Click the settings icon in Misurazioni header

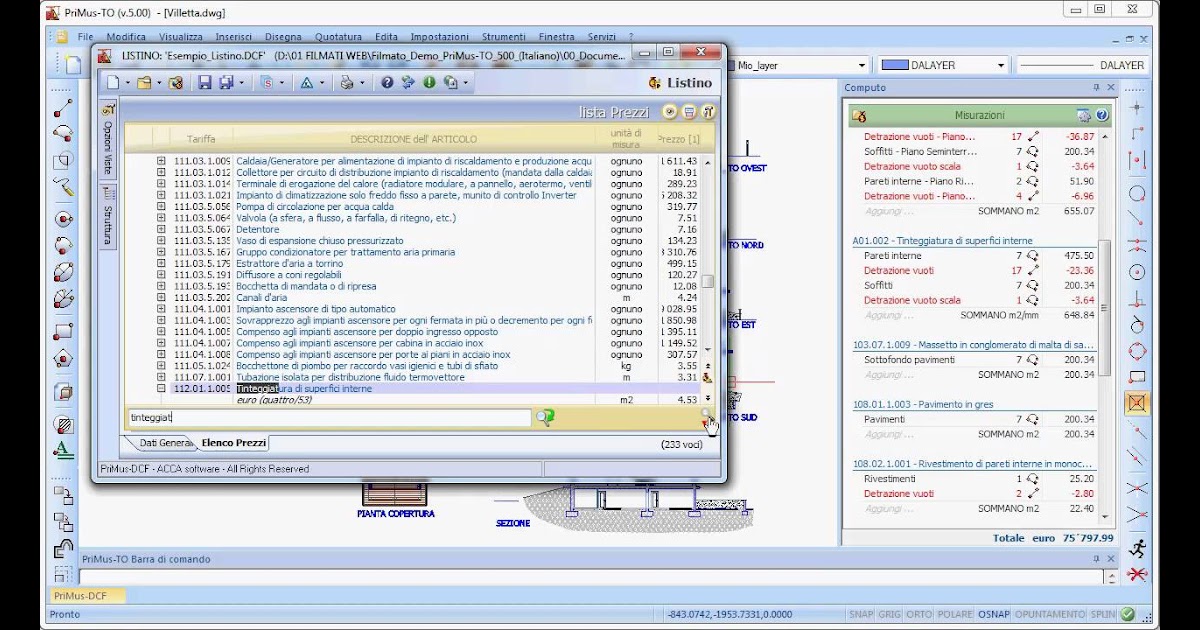pos(1084,116)
